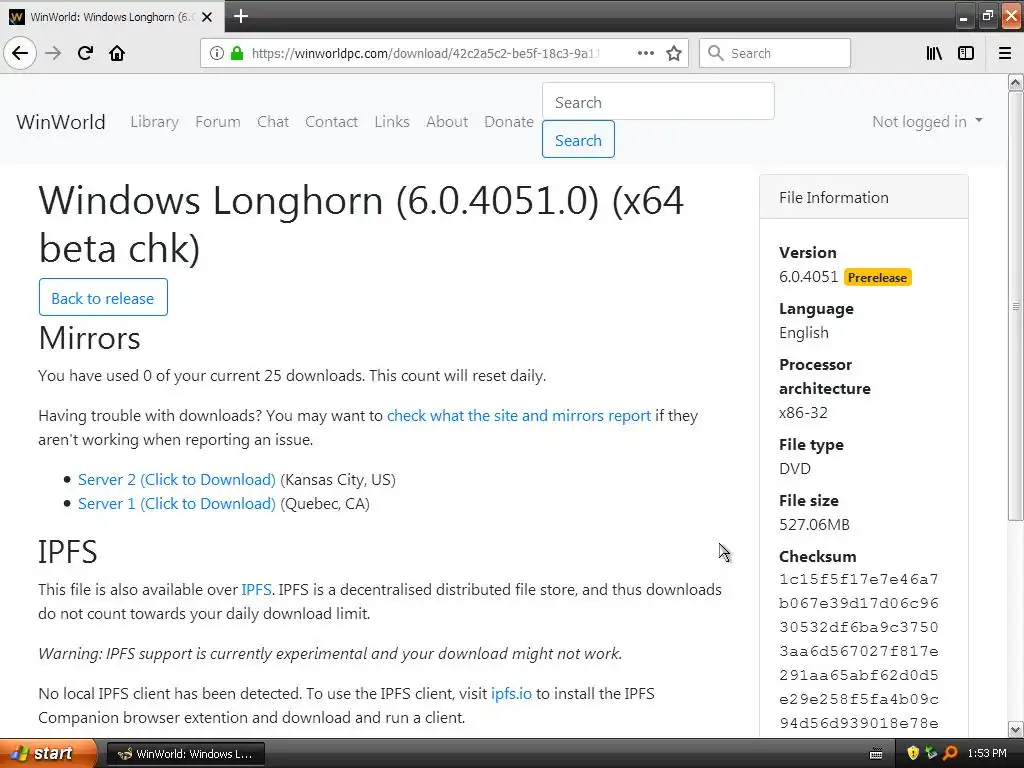
Task: Open the Links nav item
Action: coord(392,121)
